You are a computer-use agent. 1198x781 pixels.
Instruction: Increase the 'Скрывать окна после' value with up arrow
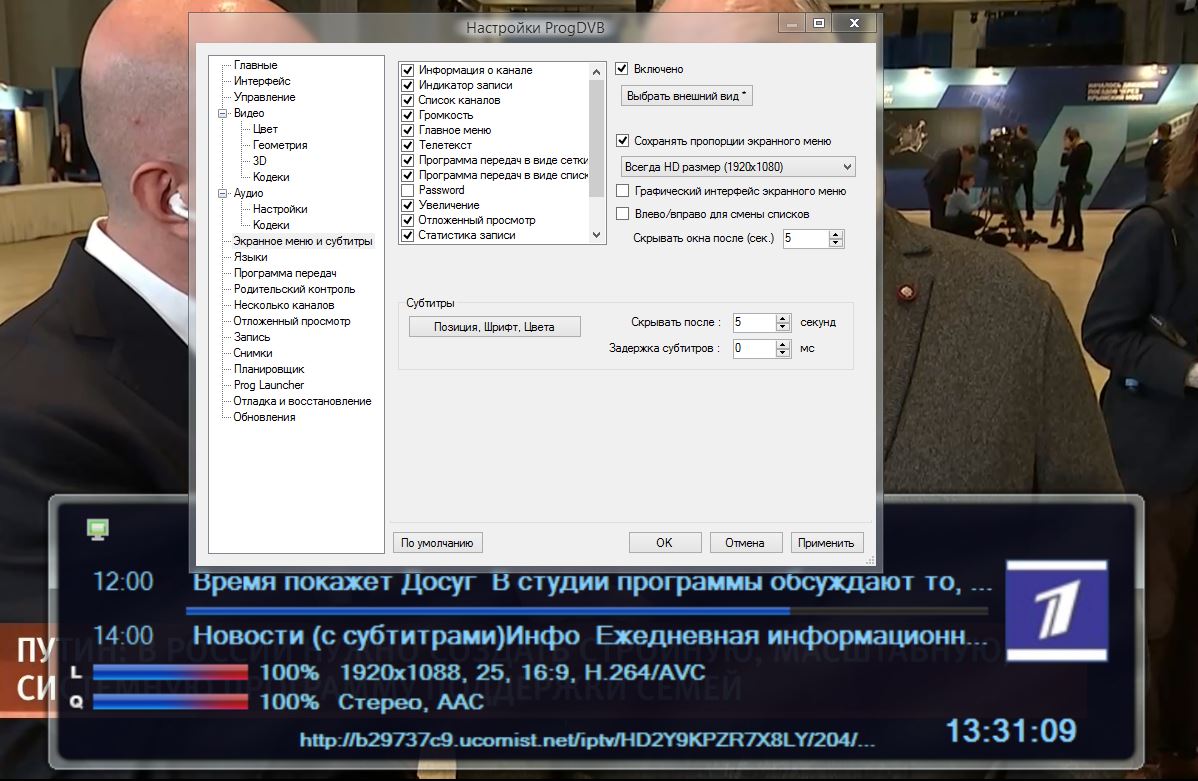coord(836,234)
